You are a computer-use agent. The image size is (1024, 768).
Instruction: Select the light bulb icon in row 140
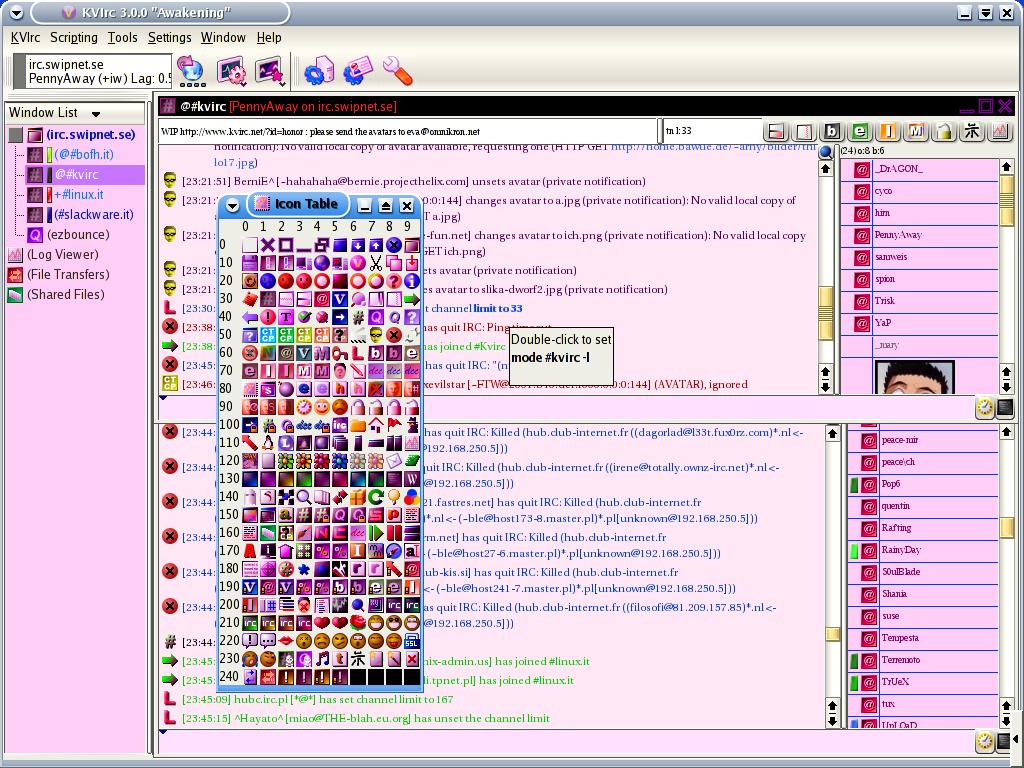click(x=394, y=497)
